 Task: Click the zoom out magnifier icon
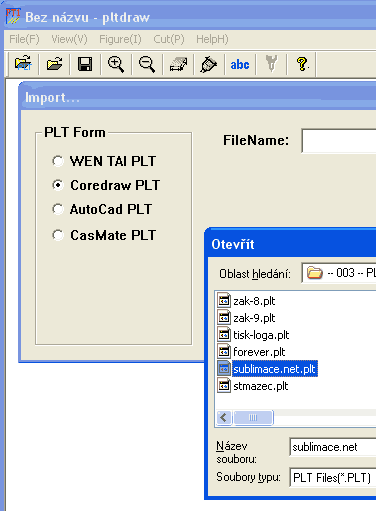pos(147,63)
